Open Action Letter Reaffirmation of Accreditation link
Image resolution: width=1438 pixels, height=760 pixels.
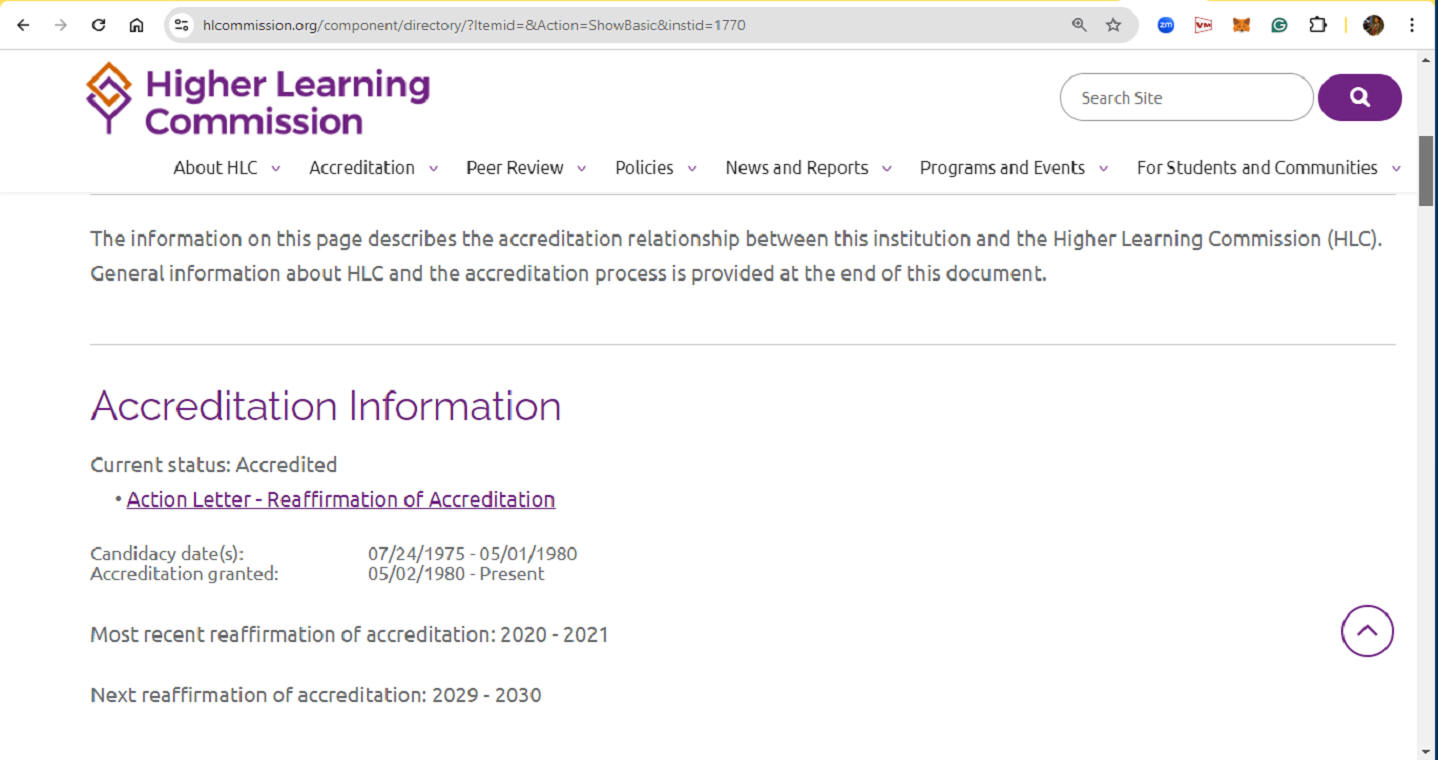click(x=340, y=500)
